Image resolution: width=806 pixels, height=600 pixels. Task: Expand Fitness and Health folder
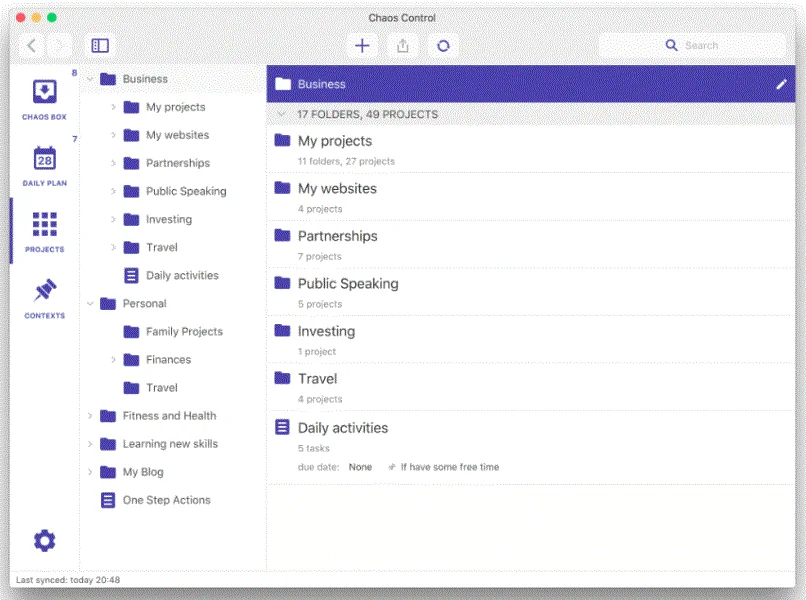pos(90,415)
